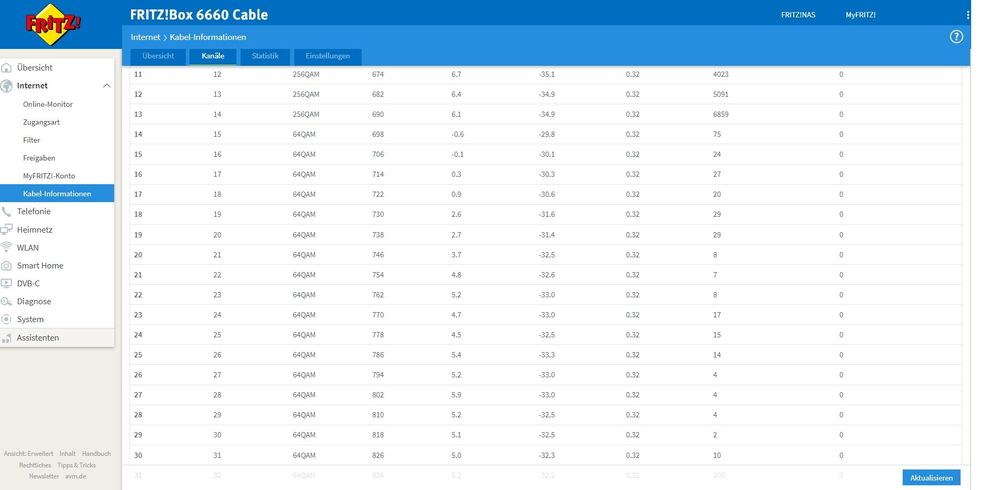Click the Smart Home icon
The image size is (999, 490).
[6, 266]
